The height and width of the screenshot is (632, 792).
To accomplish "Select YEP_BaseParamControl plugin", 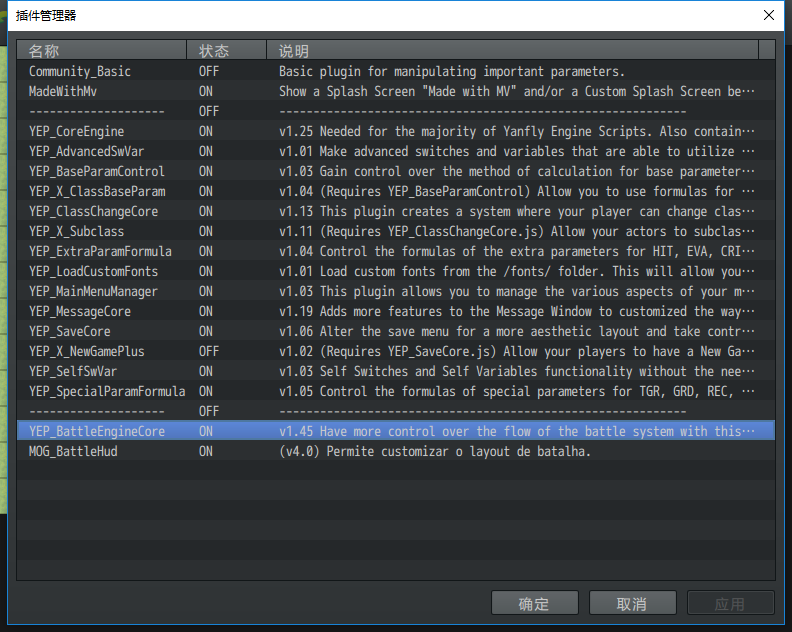I will point(395,171).
